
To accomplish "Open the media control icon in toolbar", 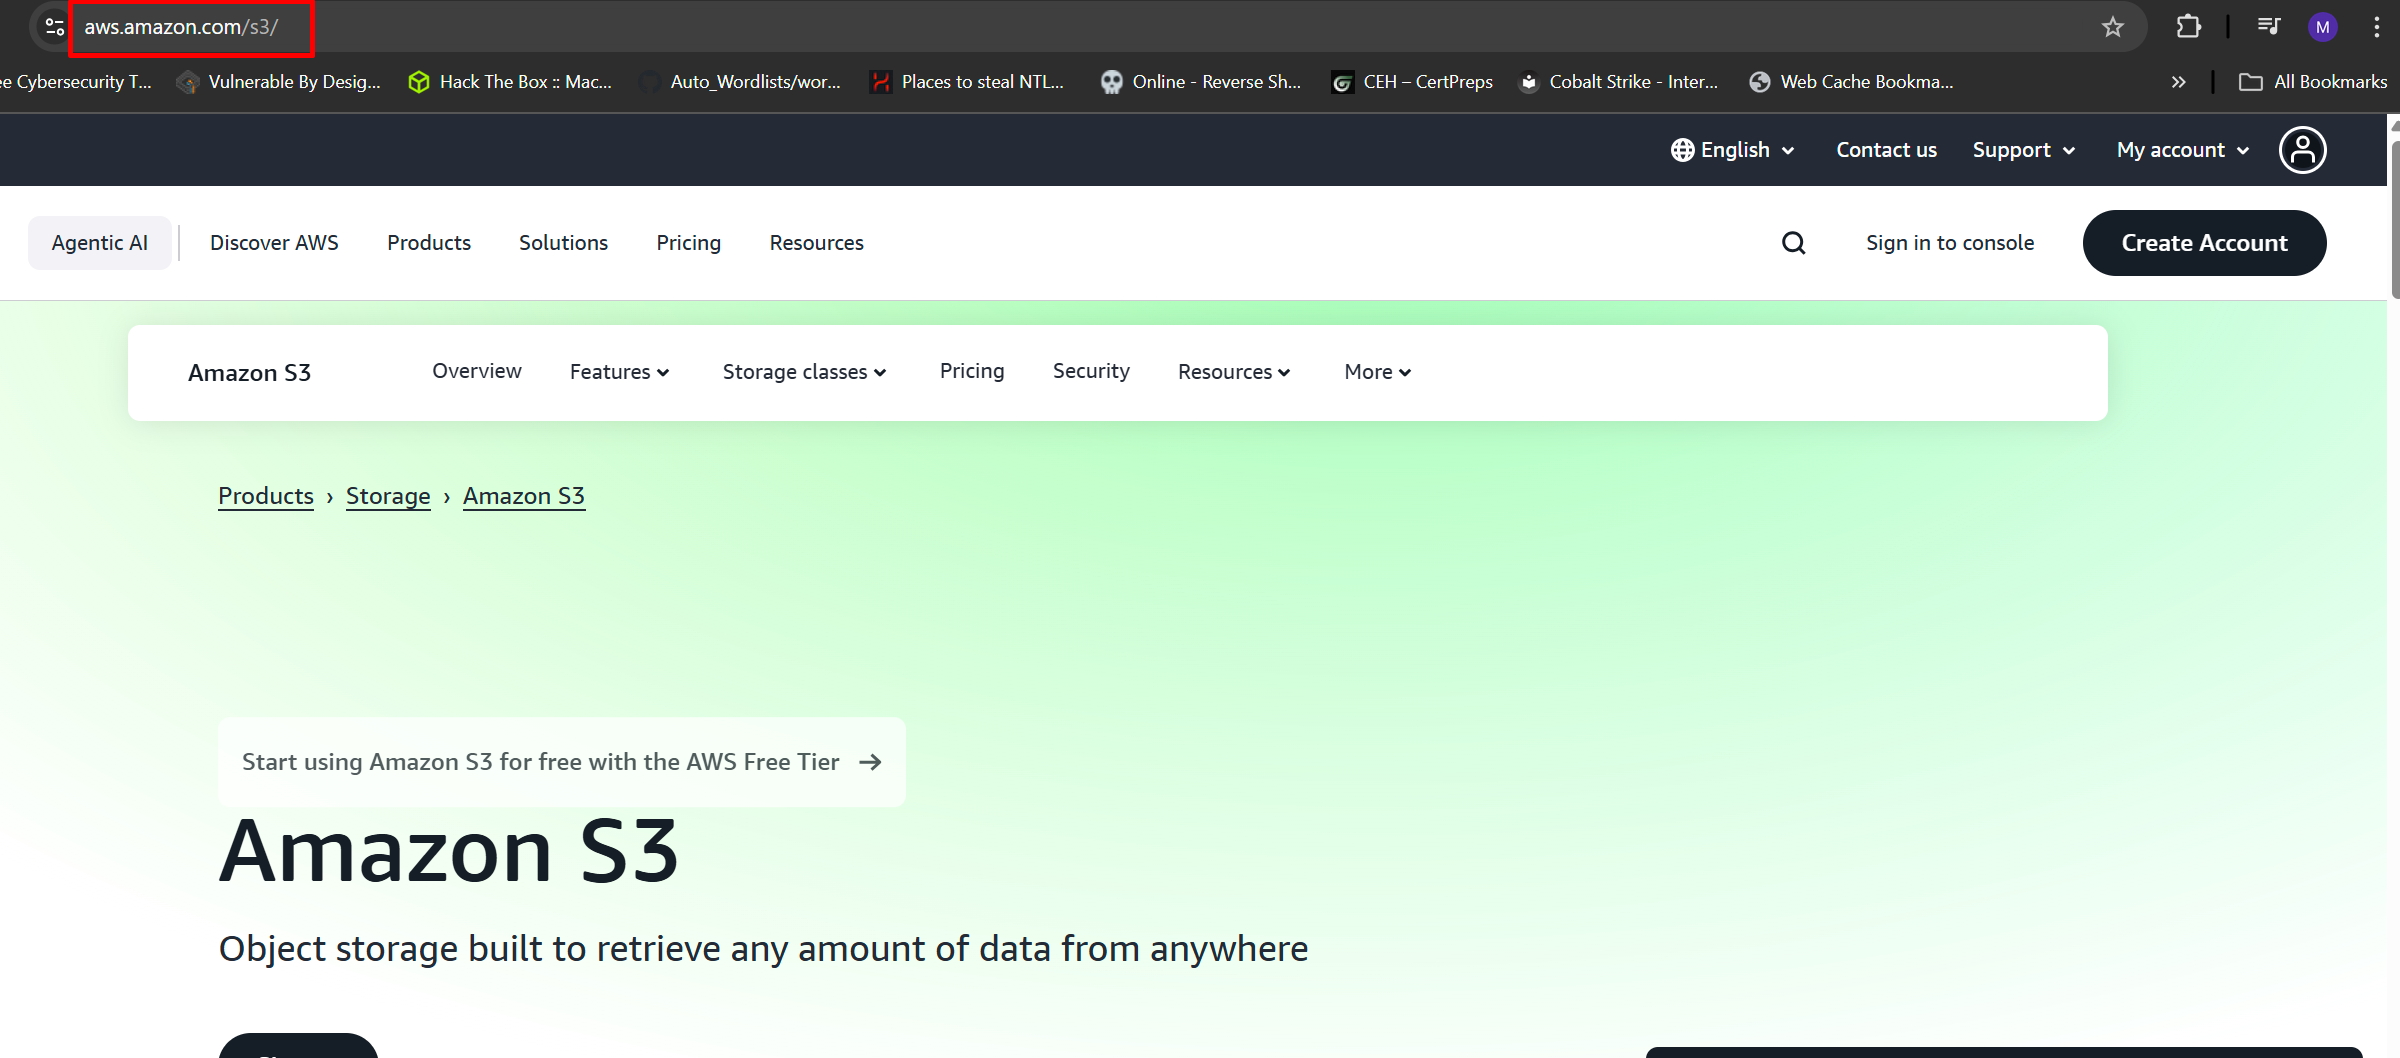I will pyautogui.click(x=2269, y=27).
